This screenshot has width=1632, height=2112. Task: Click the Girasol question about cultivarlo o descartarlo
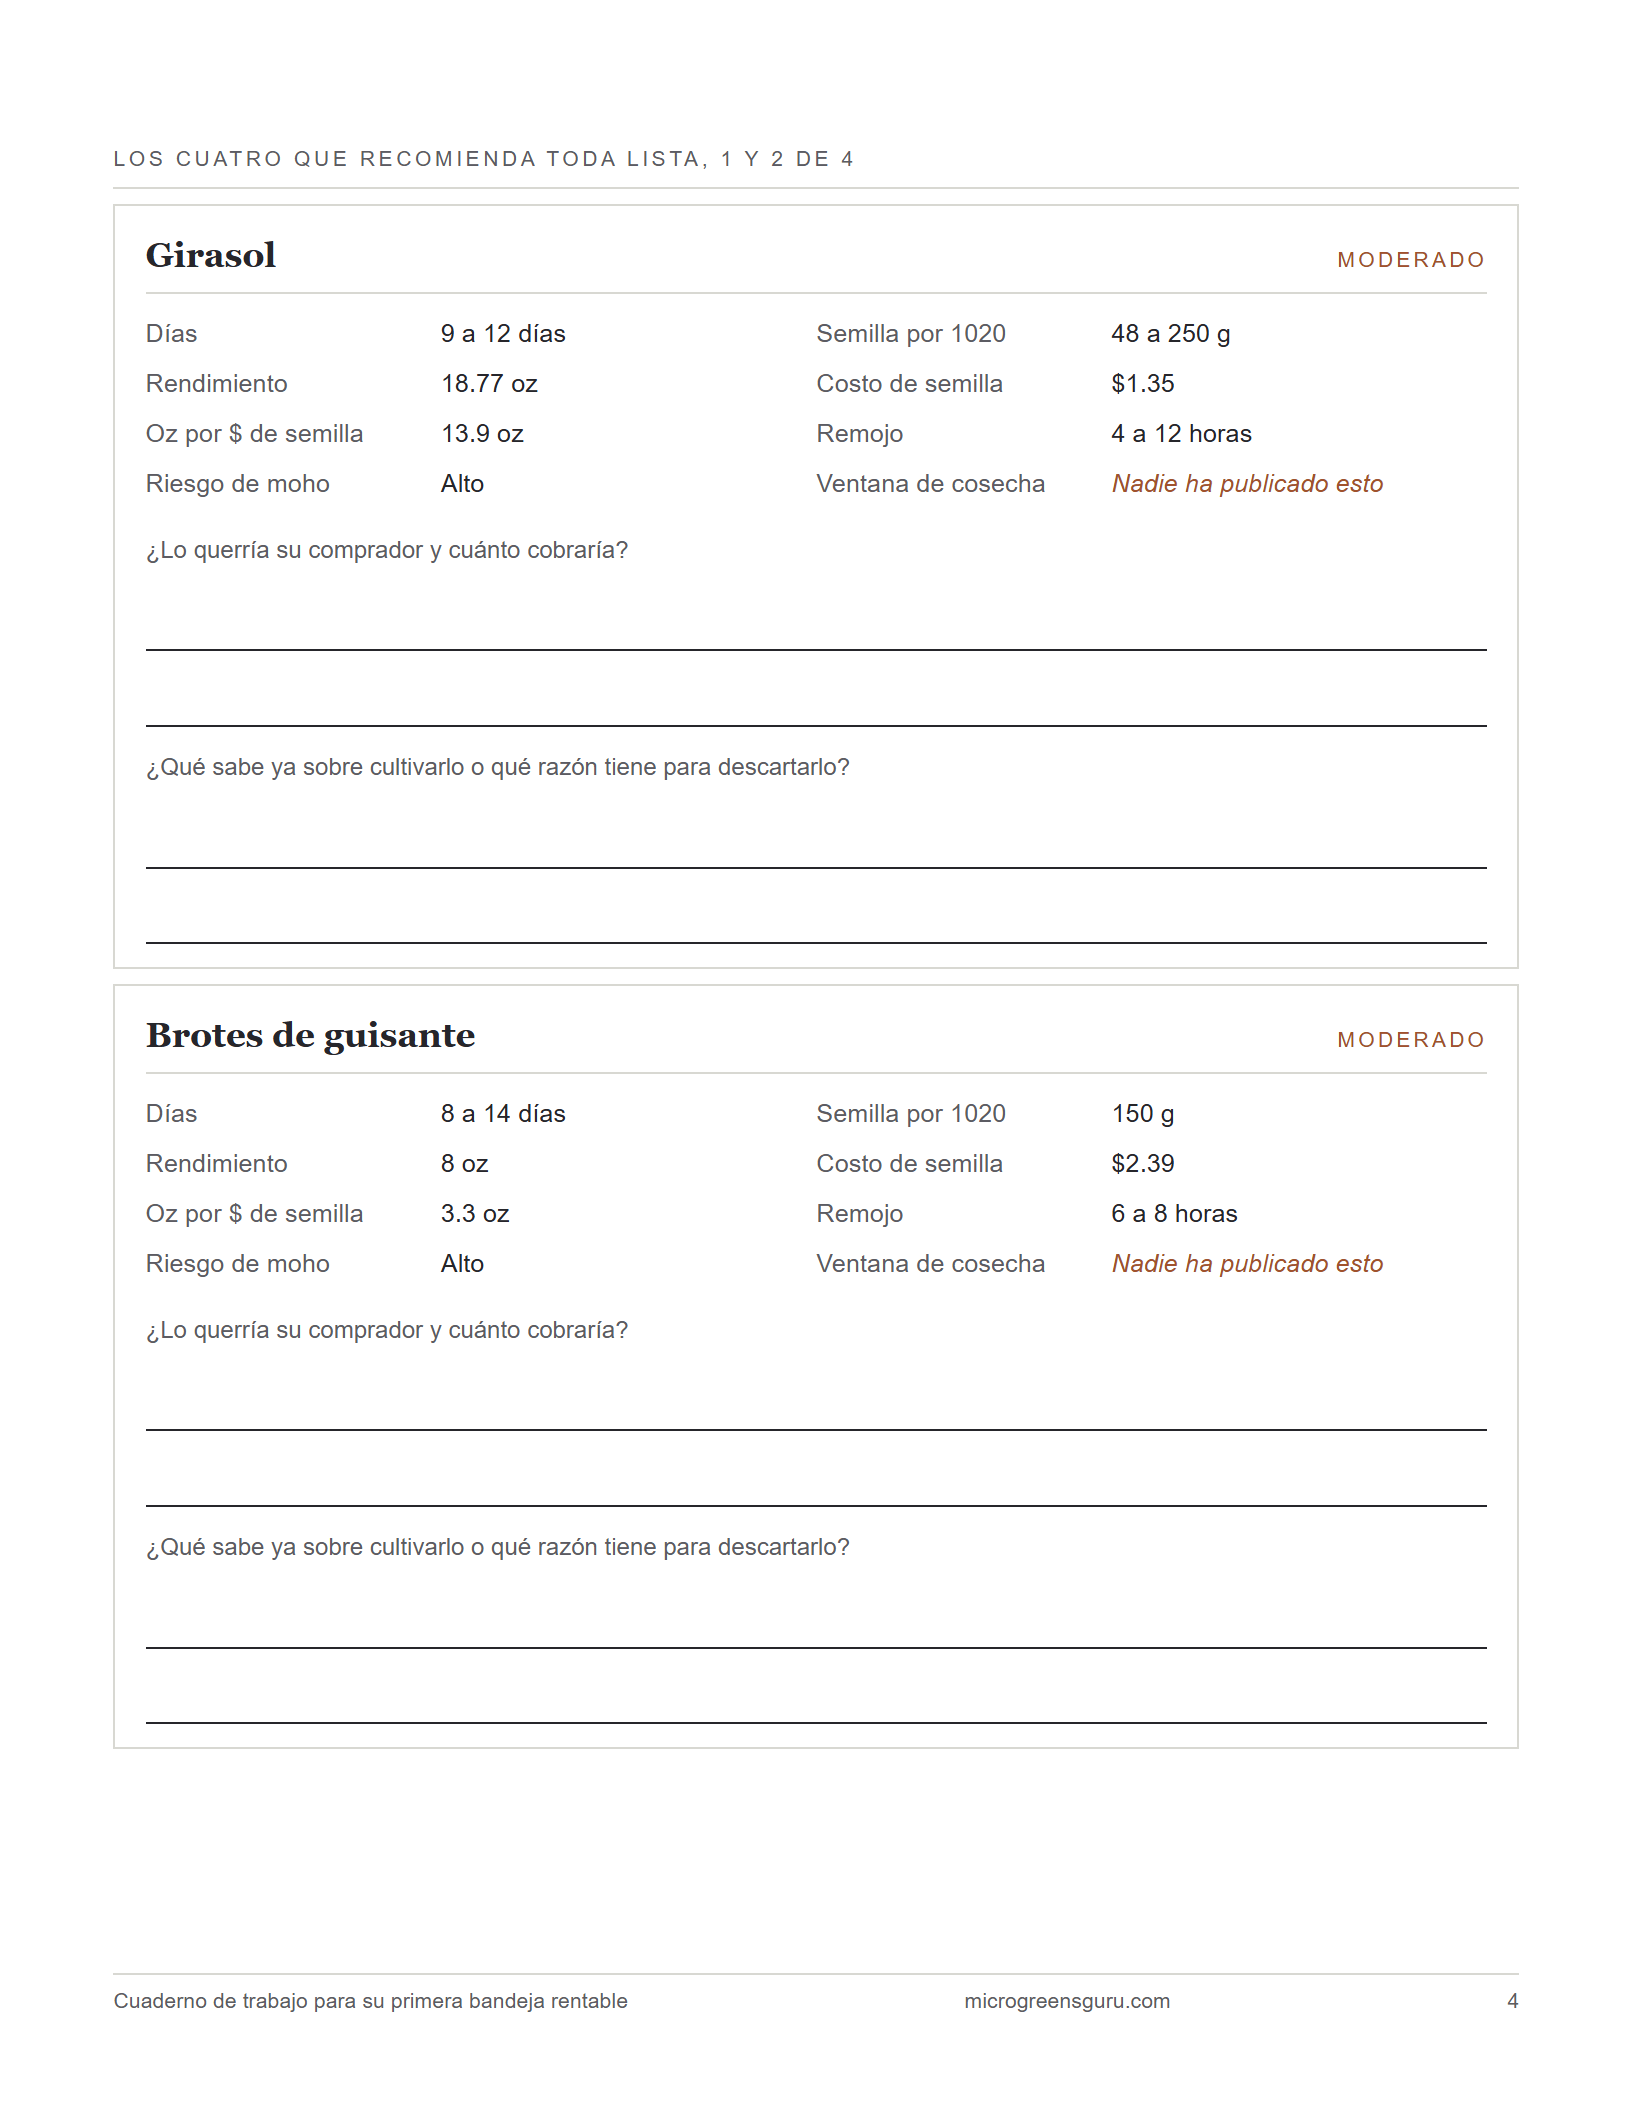(x=497, y=767)
